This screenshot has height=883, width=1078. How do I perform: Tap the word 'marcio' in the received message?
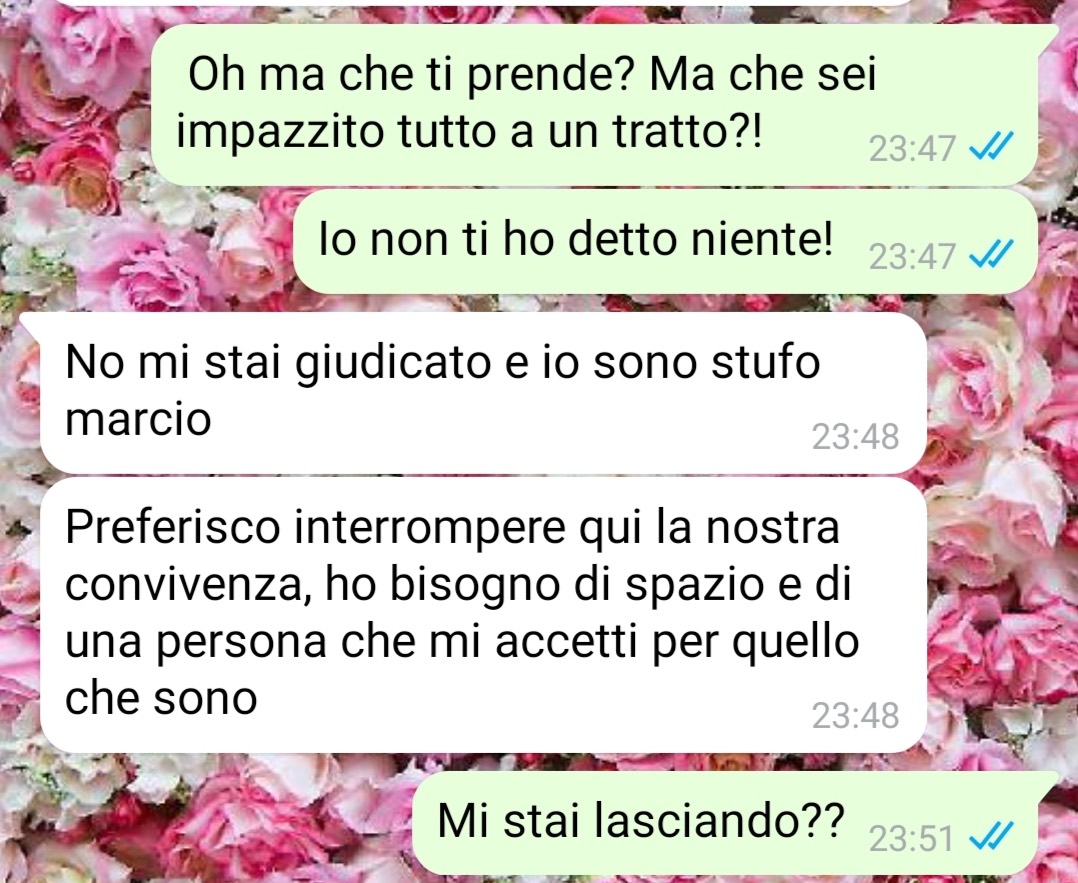click(138, 418)
